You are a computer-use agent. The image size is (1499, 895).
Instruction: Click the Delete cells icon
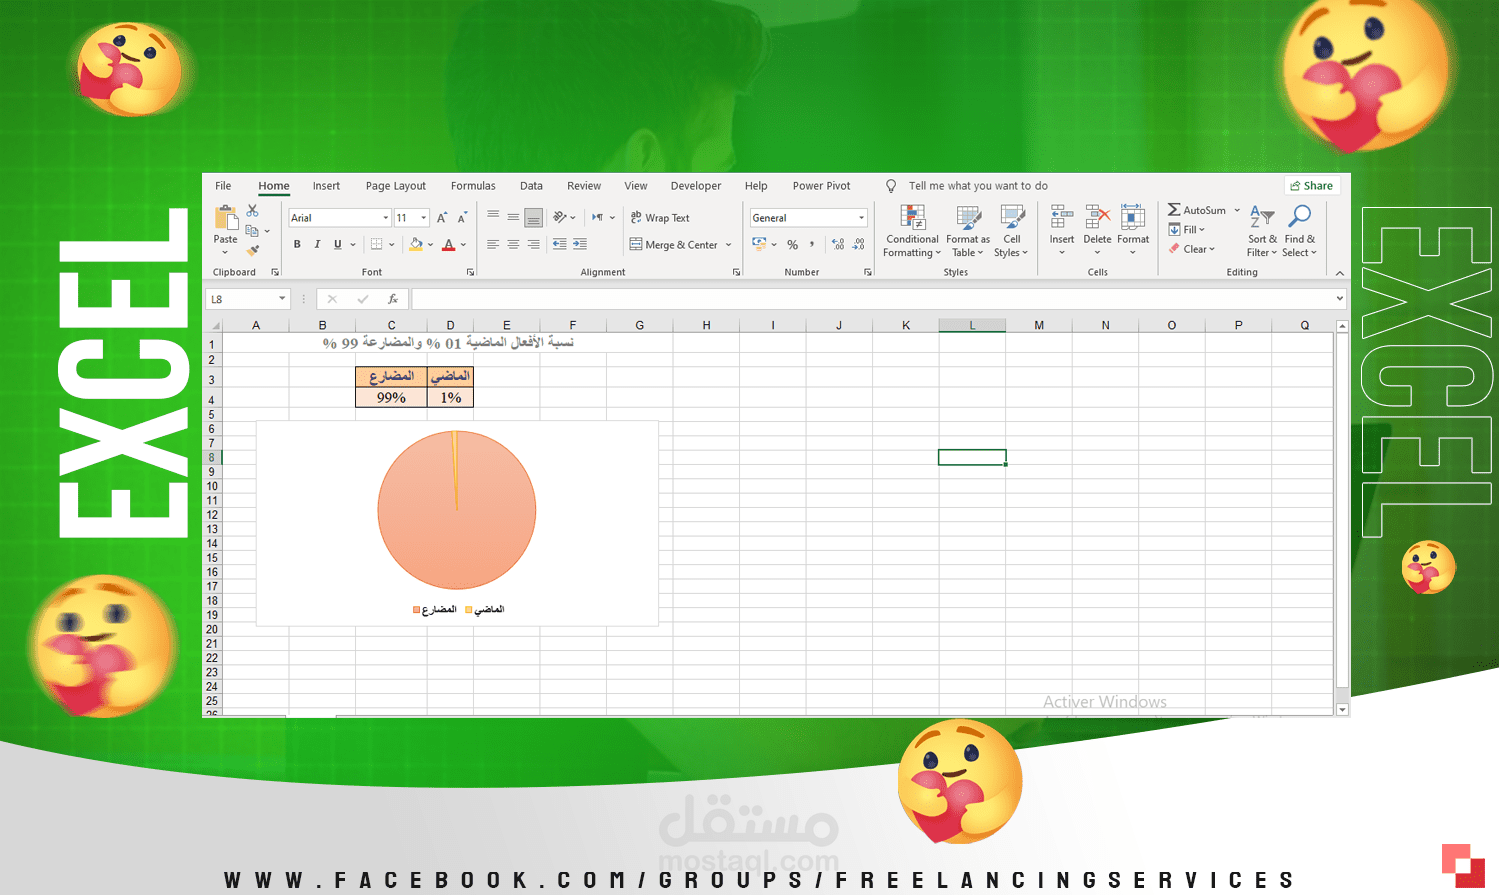1097,218
